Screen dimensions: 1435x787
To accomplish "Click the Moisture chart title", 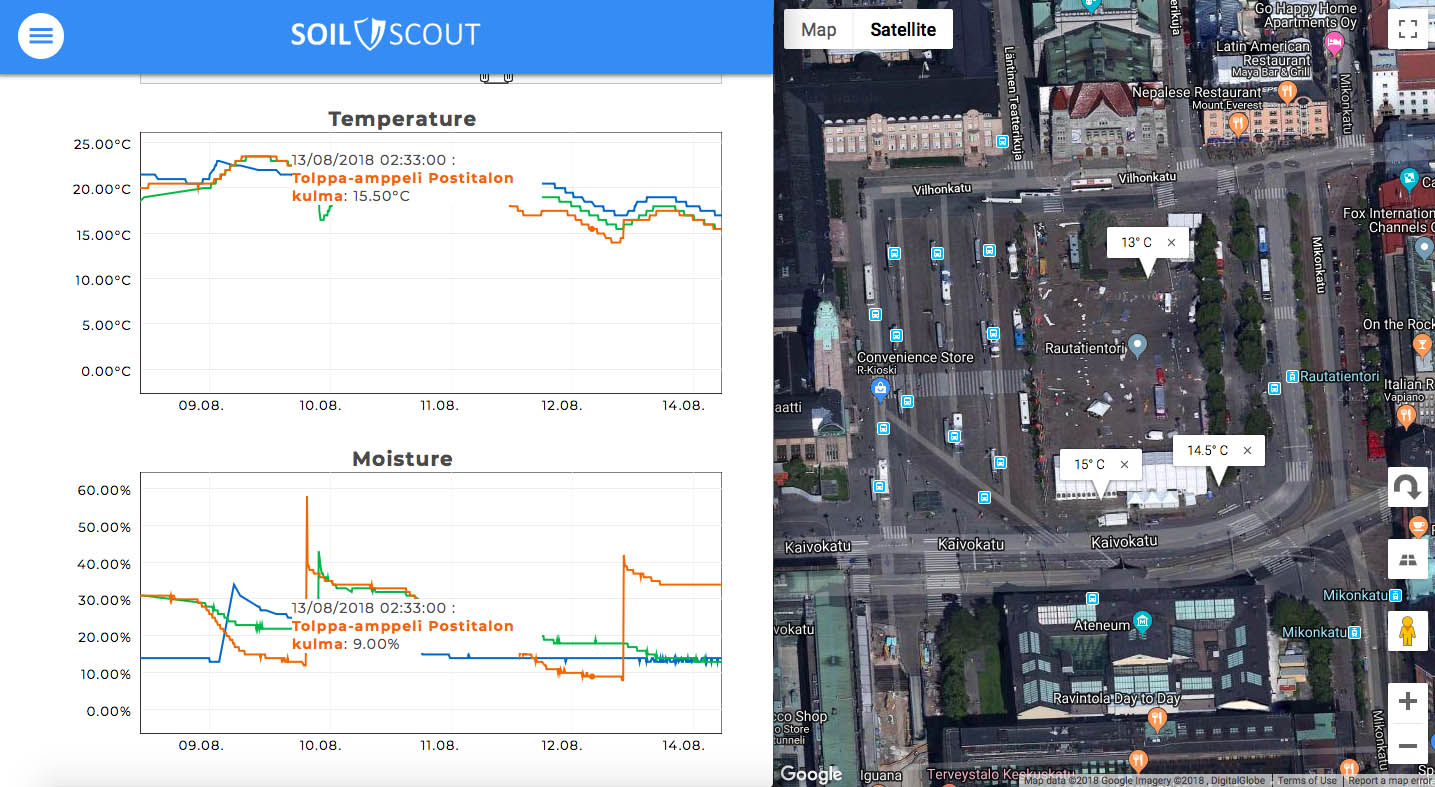I will pyautogui.click(x=402, y=459).
